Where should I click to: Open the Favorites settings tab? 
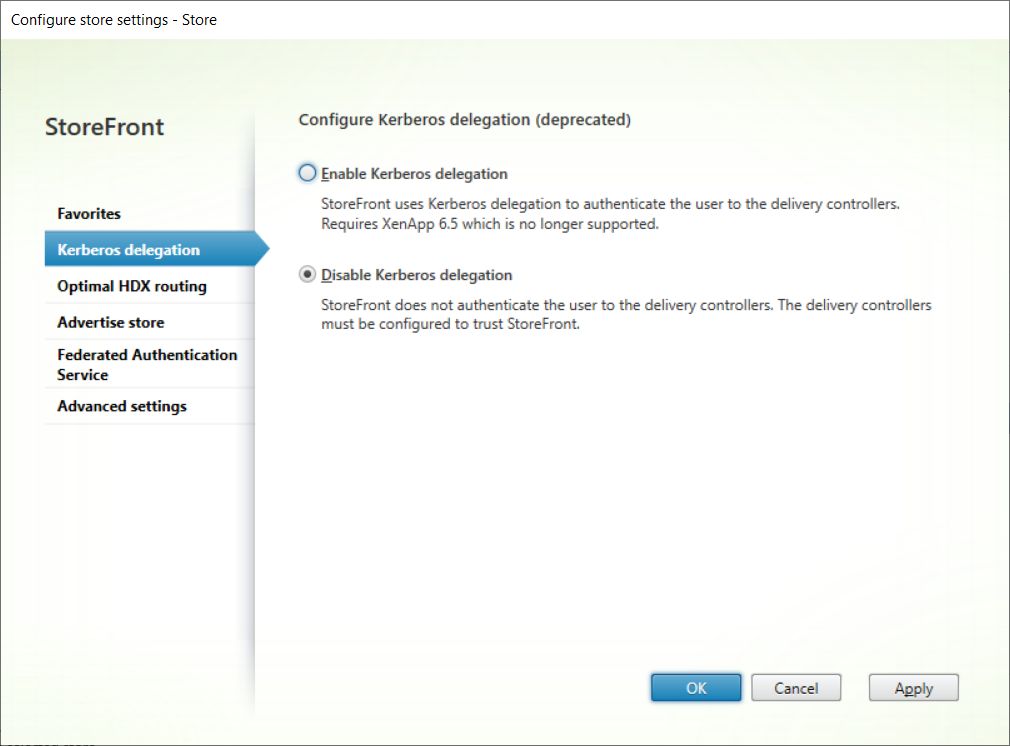pos(149,213)
